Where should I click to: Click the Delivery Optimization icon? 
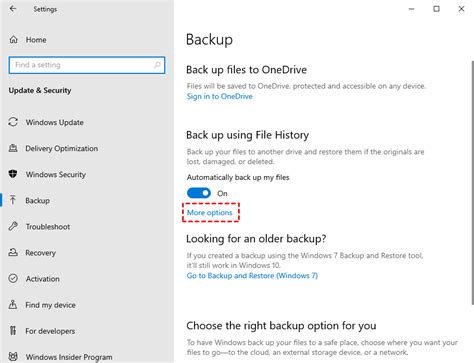coord(13,148)
